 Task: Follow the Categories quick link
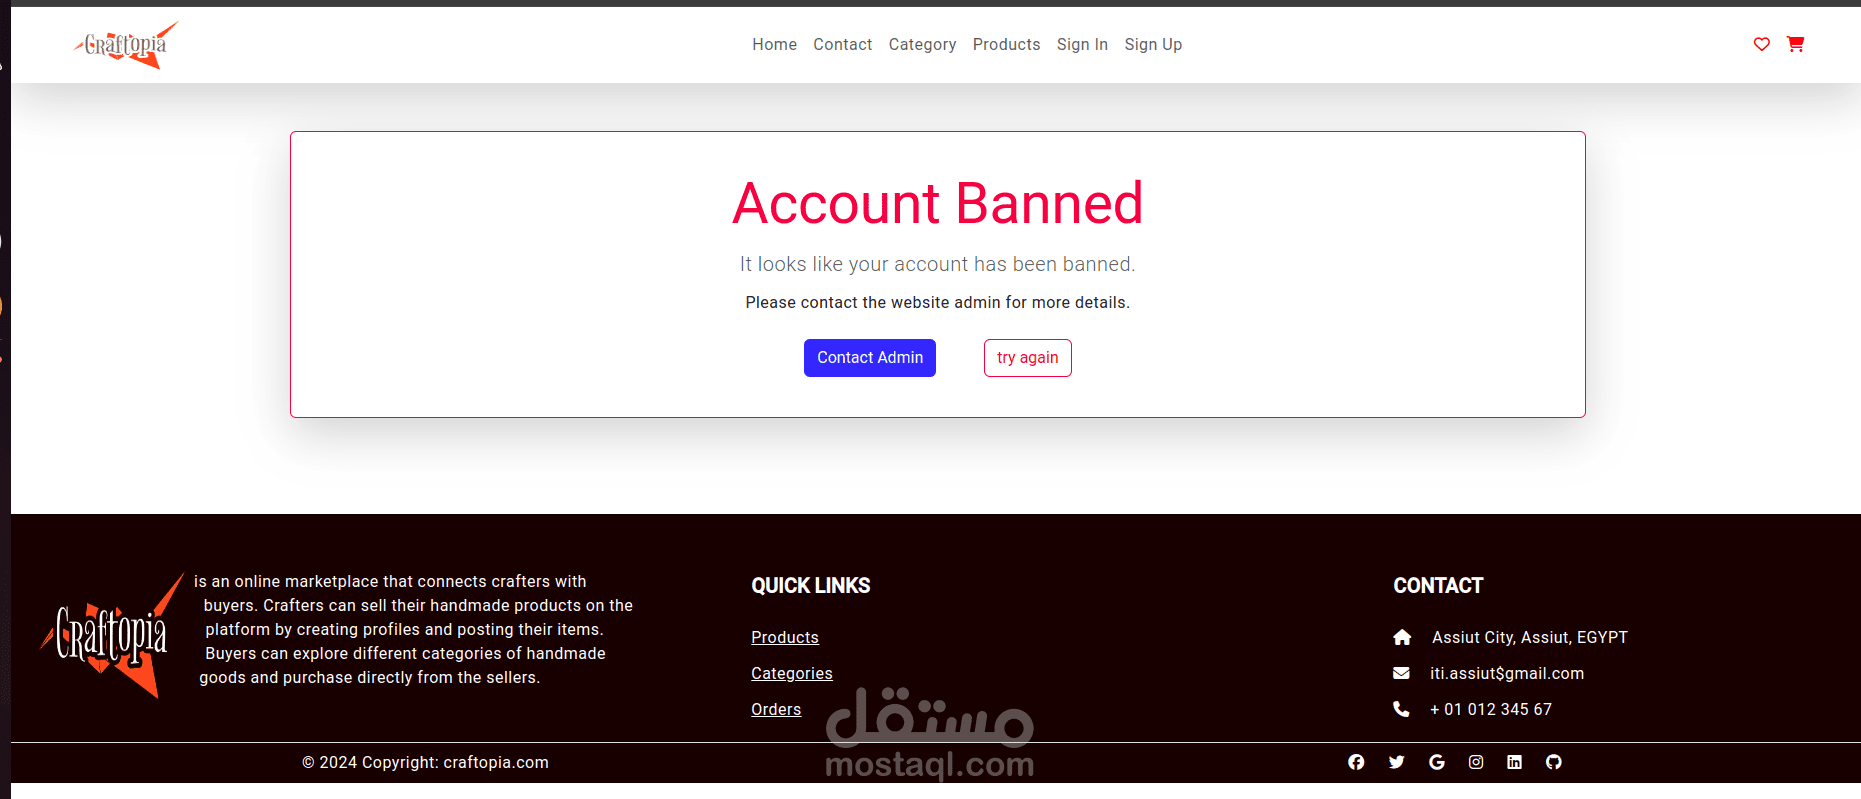[x=792, y=674]
